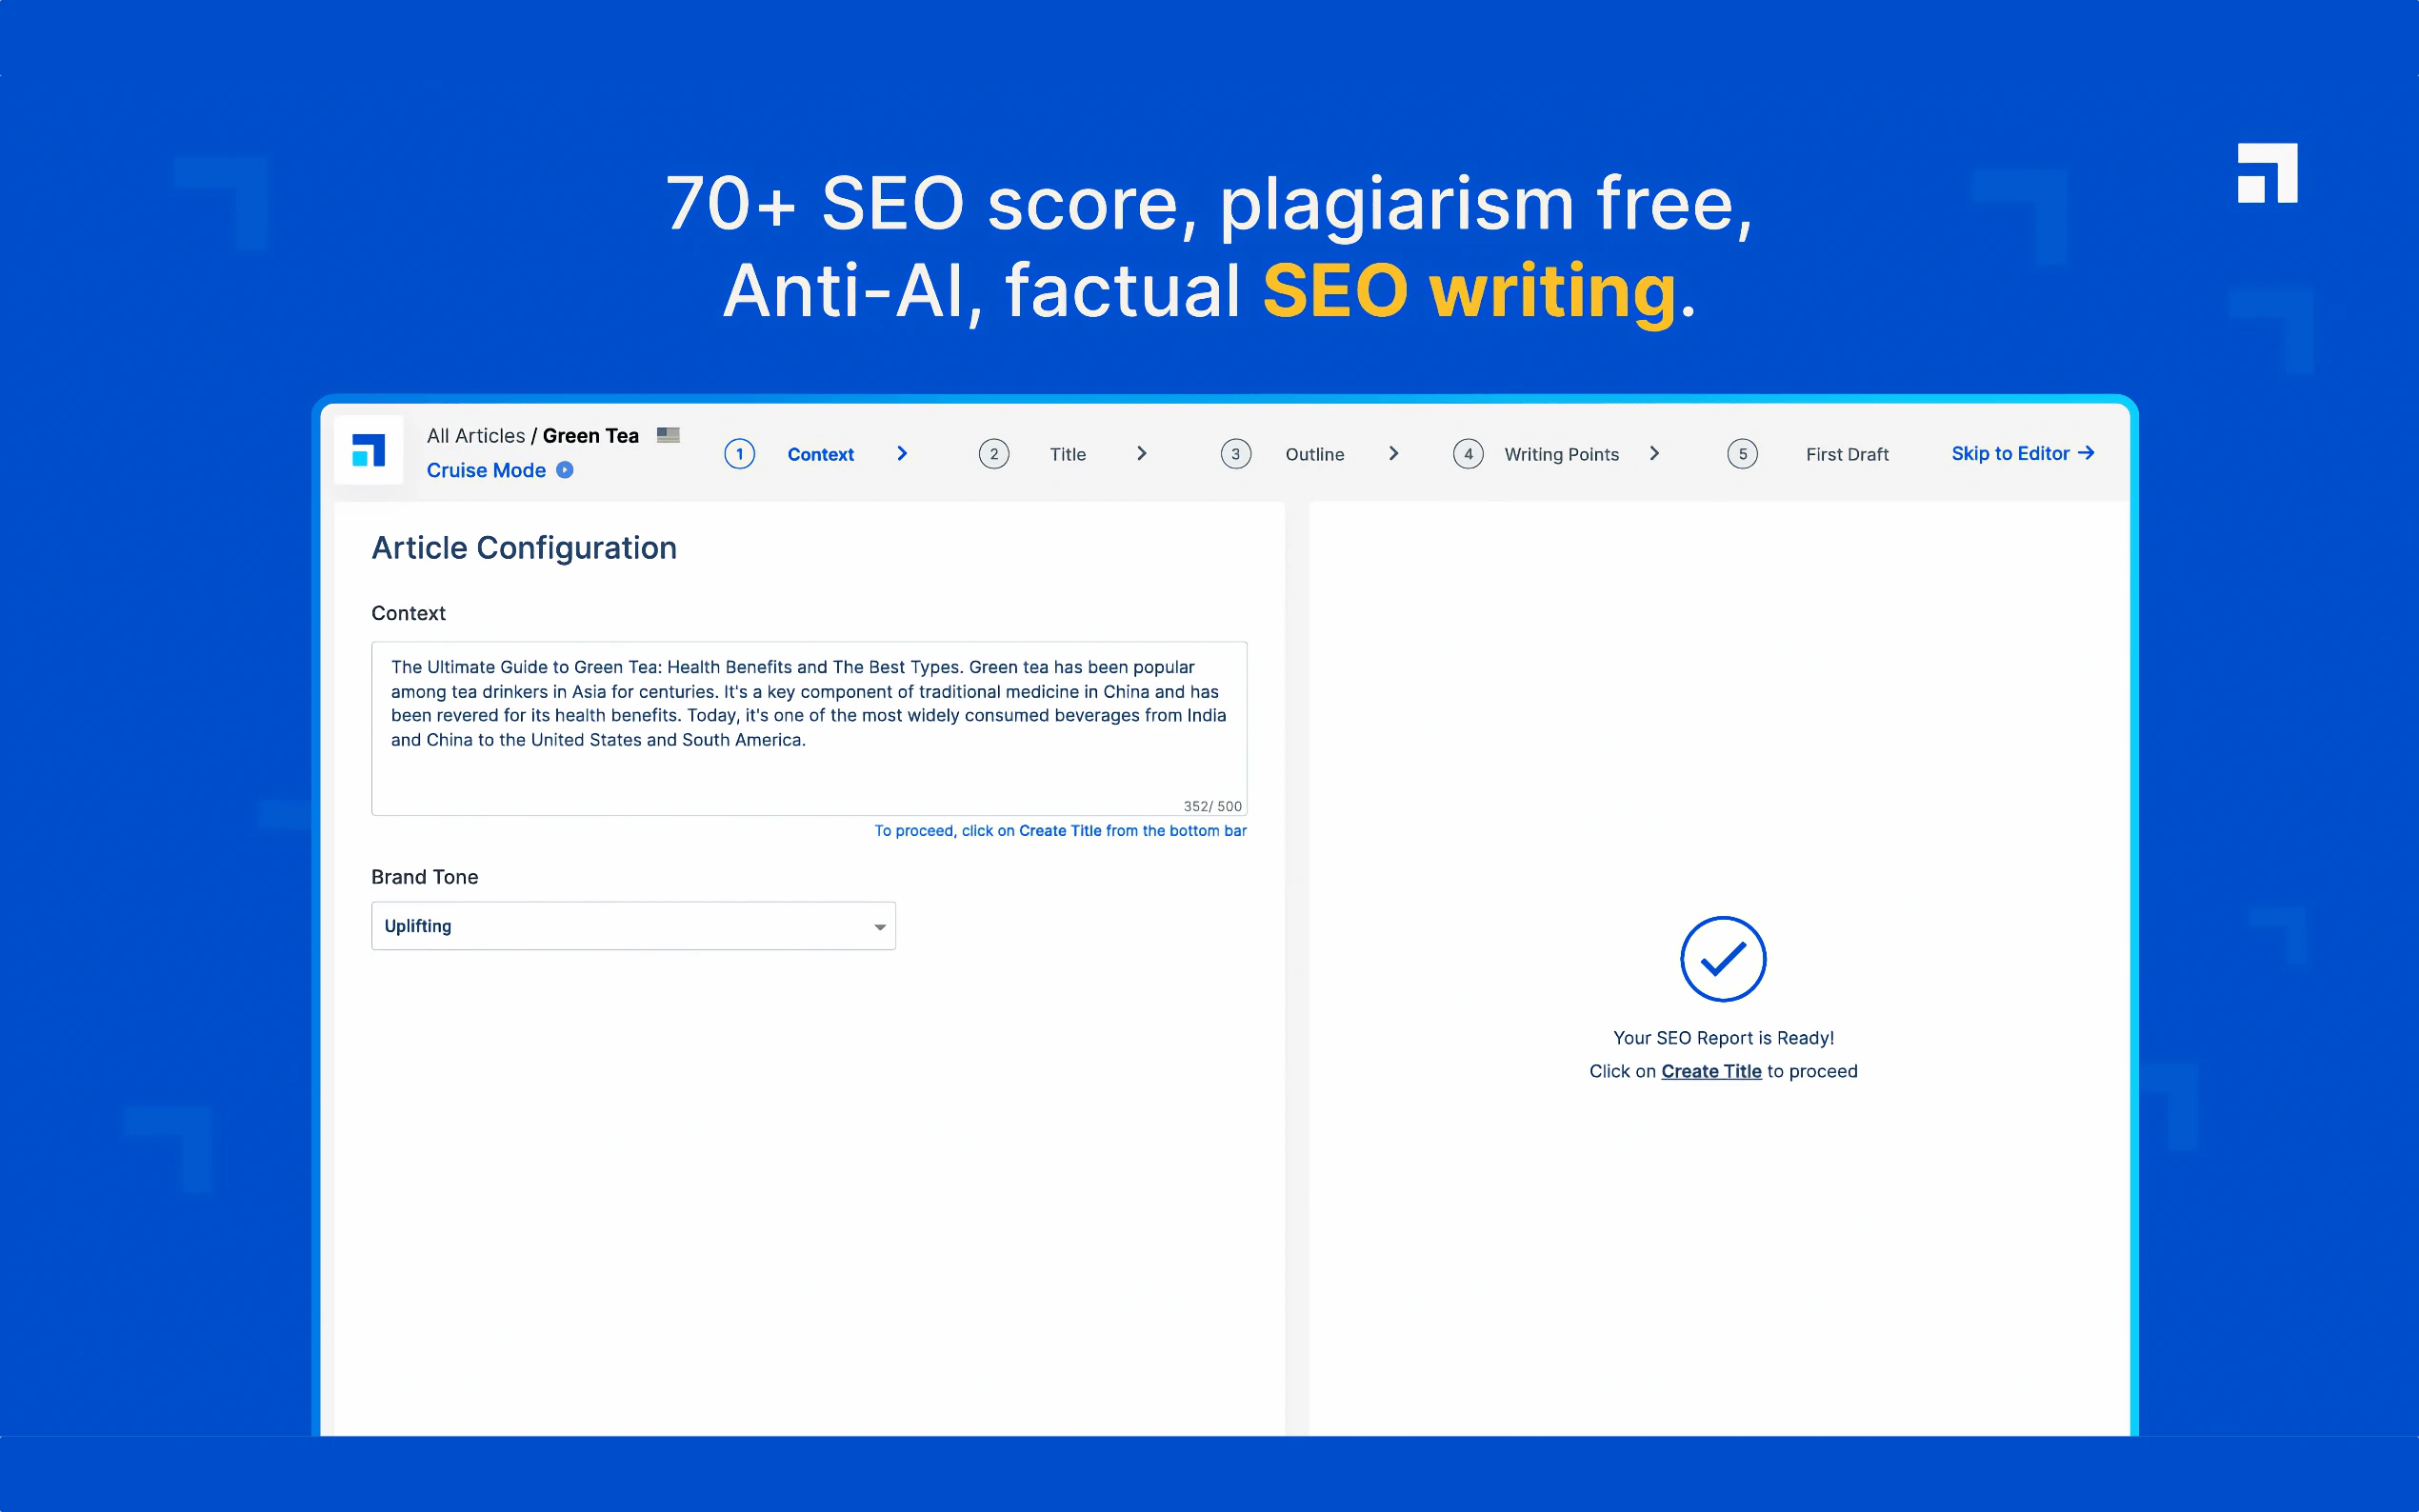Click the app logo in the header
2419x1512 pixels.
(x=368, y=450)
